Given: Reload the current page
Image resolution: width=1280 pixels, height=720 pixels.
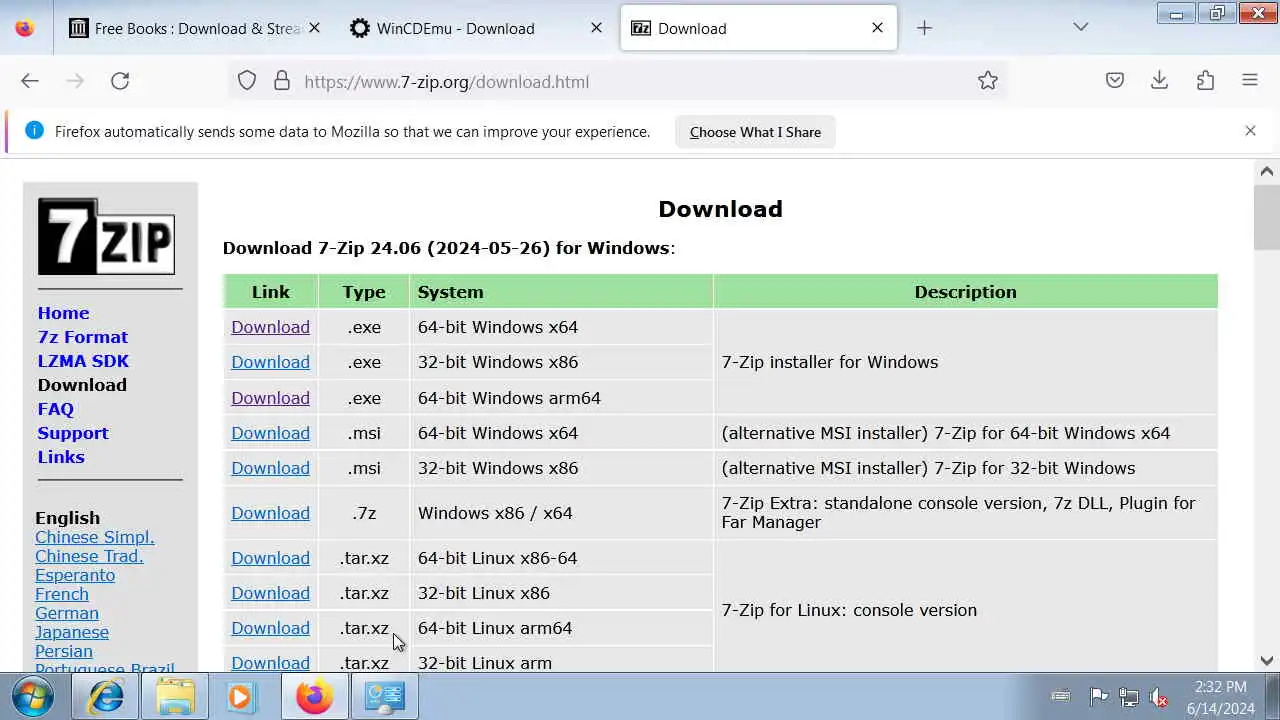Looking at the screenshot, I should click(x=120, y=81).
